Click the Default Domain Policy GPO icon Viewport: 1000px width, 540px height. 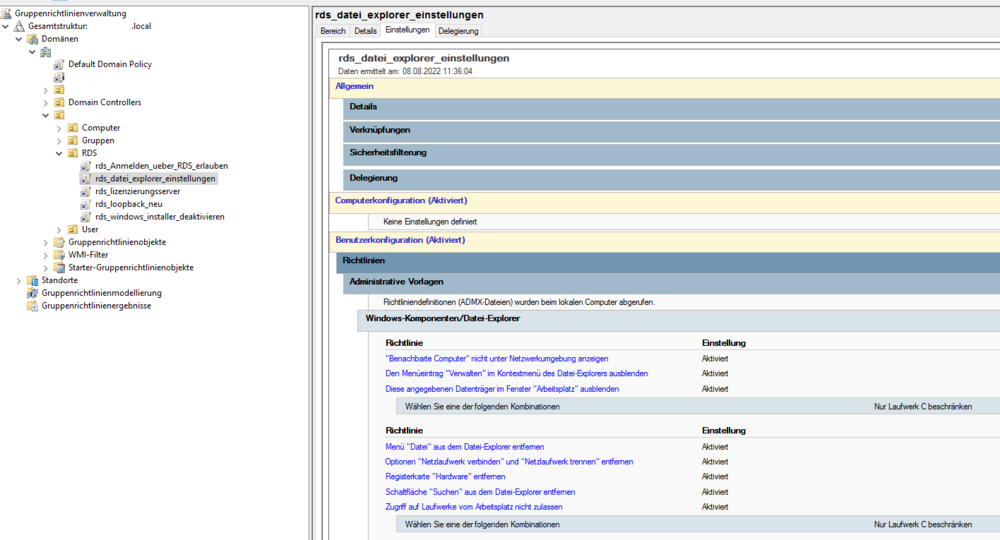pyautogui.click(x=59, y=64)
